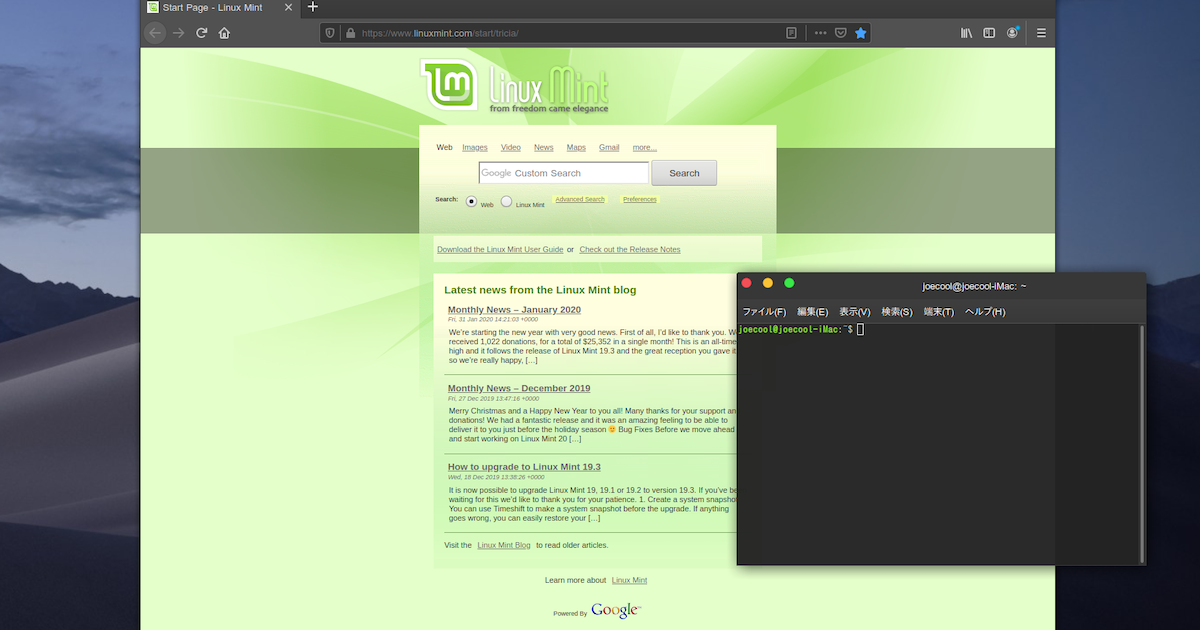Click the Firefox forward arrow

pyautogui.click(x=178, y=33)
